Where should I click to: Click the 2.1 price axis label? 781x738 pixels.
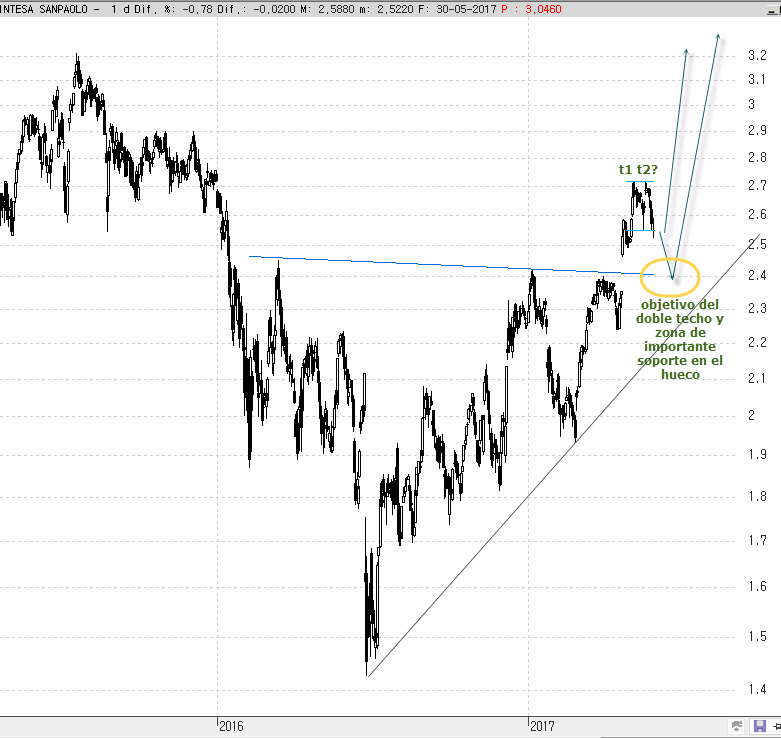point(757,378)
